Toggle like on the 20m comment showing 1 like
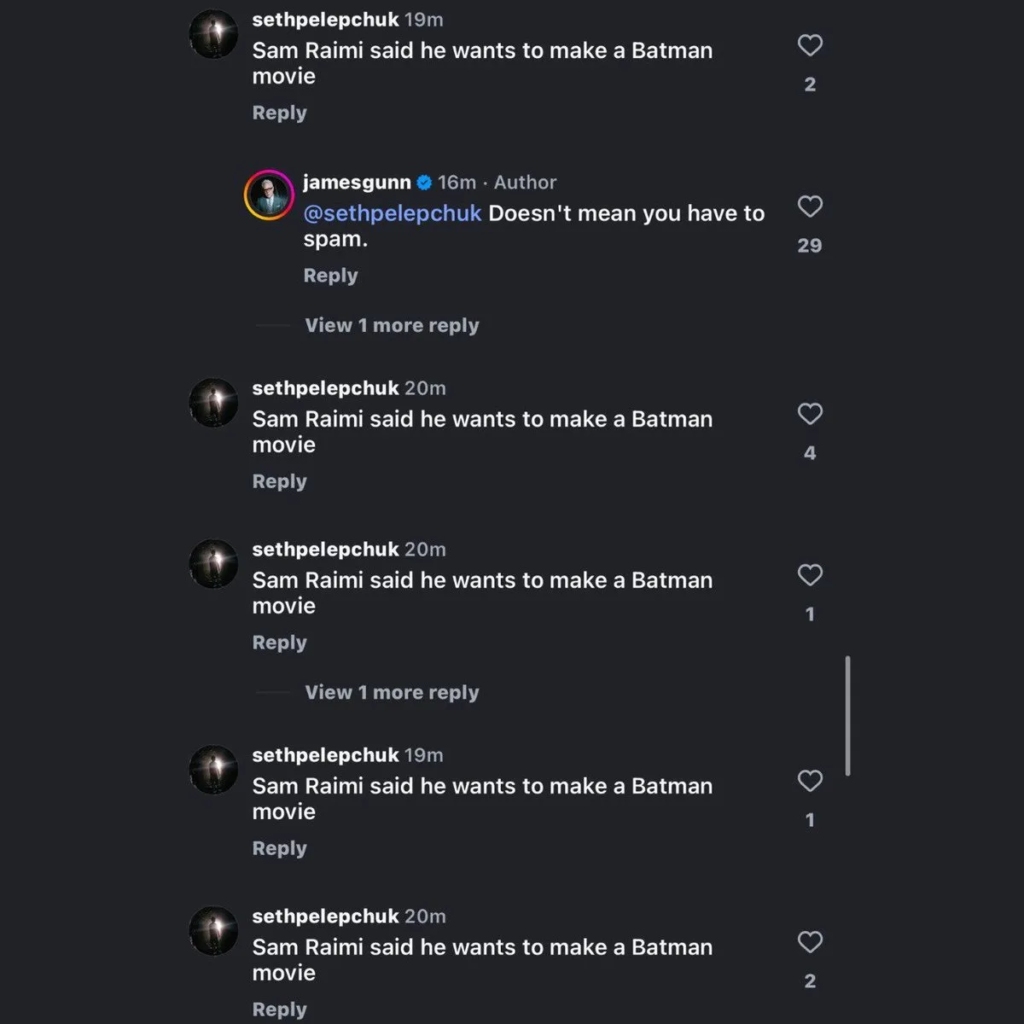This screenshot has height=1024, width=1024. coord(810,575)
